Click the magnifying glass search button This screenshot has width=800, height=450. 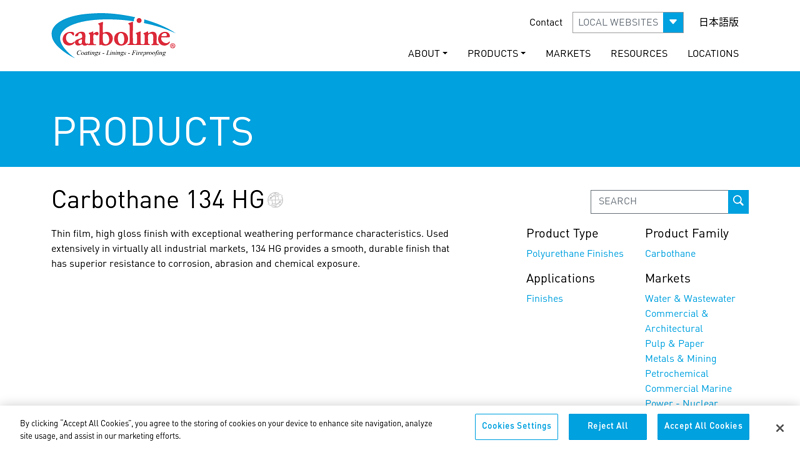738,202
